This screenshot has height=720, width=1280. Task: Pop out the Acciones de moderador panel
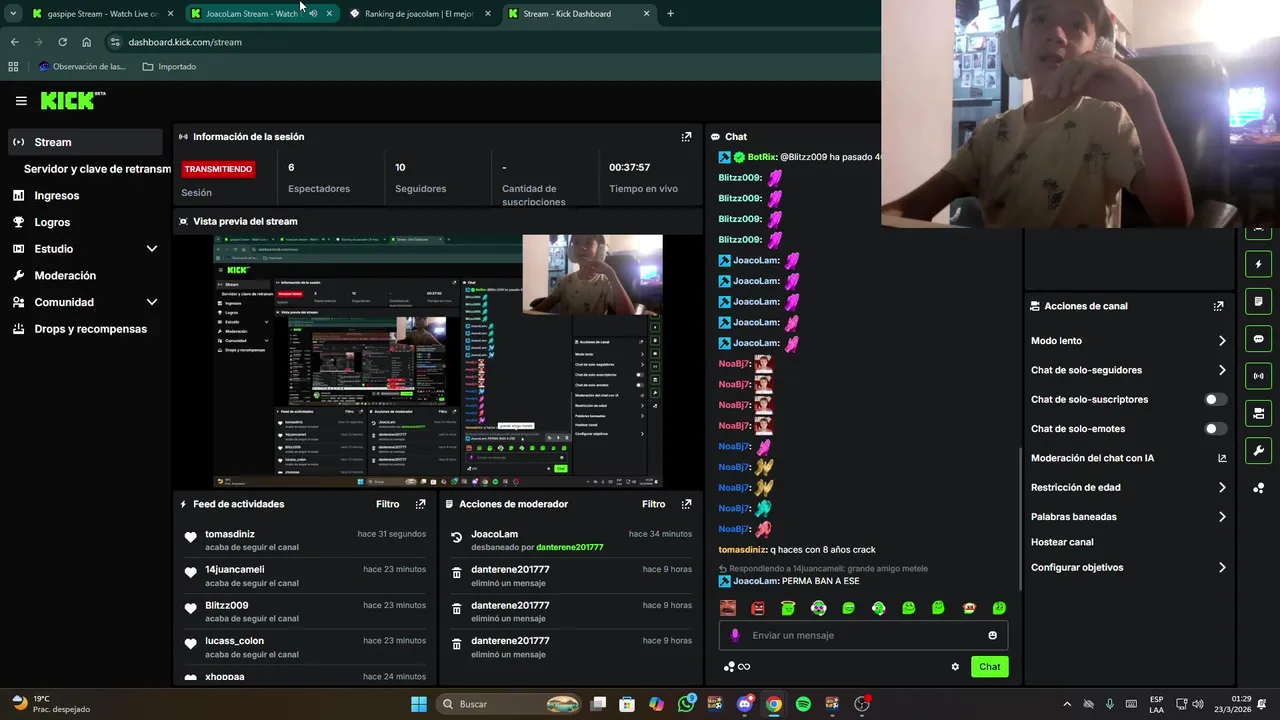click(686, 504)
